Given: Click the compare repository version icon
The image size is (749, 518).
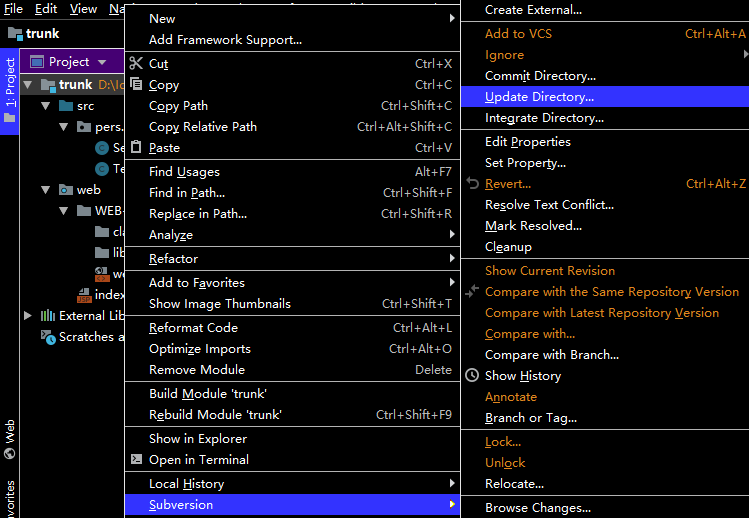Looking at the screenshot, I should (x=472, y=291).
